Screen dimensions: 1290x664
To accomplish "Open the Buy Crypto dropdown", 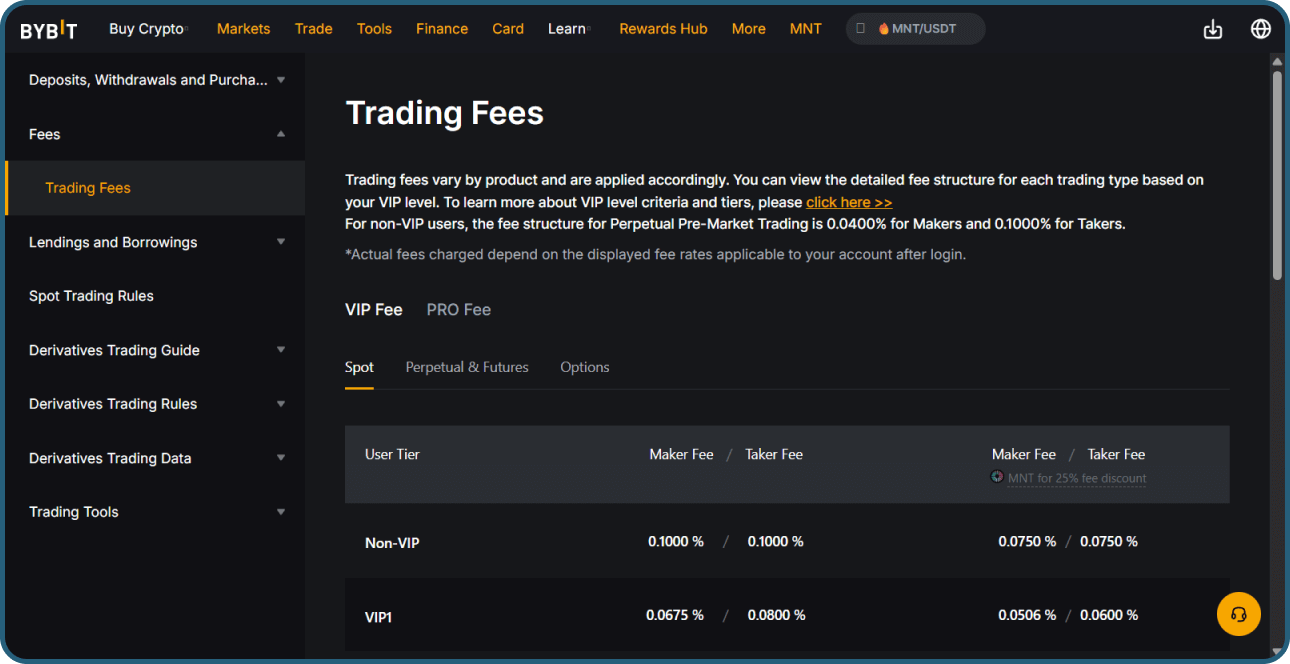I will (x=147, y=29).
